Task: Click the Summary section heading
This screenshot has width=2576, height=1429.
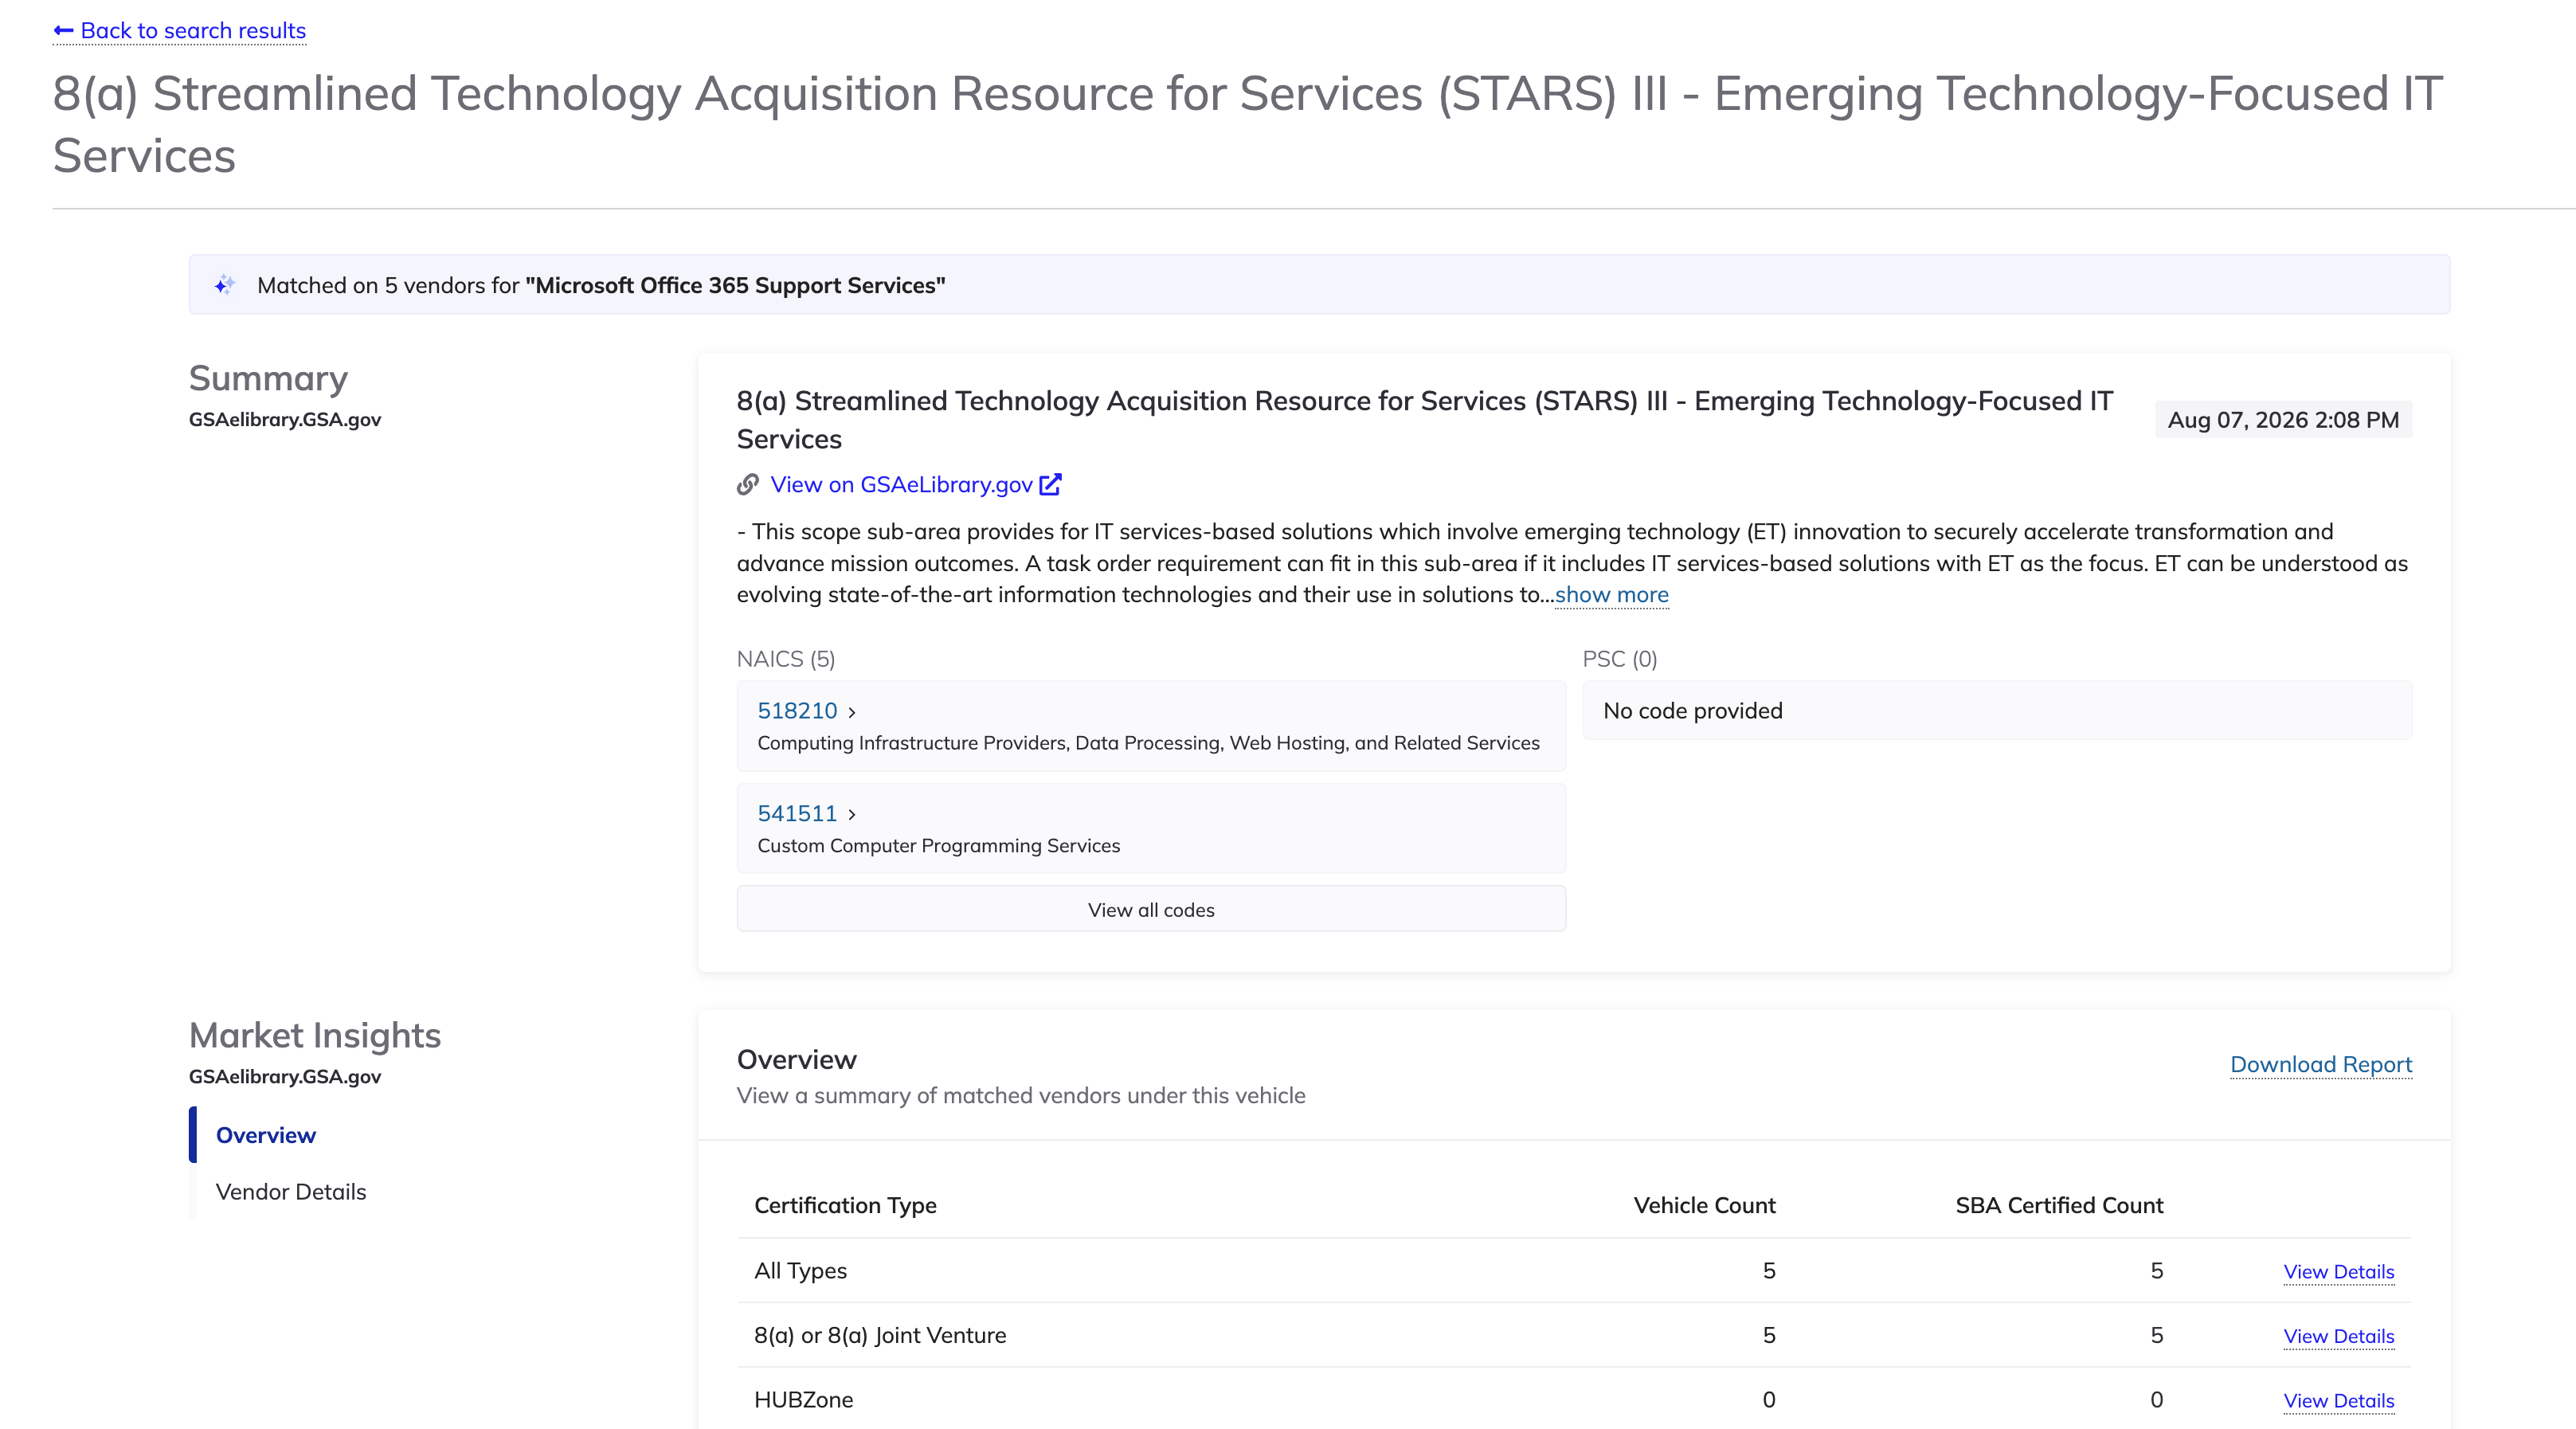Action: click(x=268, y=379)
